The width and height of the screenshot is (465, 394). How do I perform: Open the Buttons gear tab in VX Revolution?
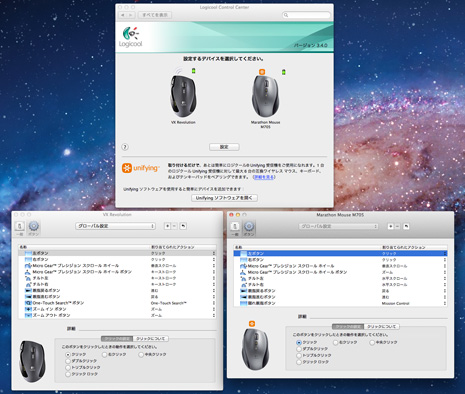coord(33,228)
